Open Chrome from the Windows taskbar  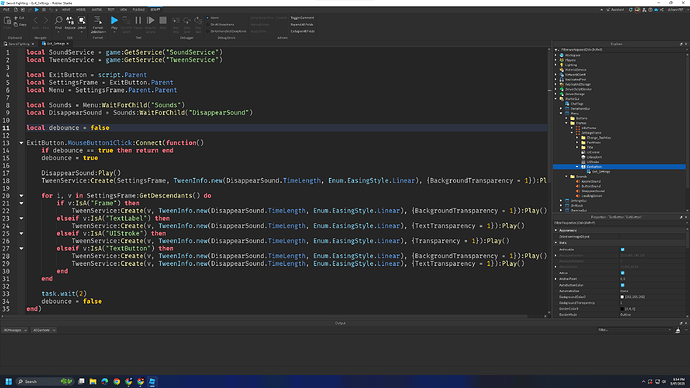tap(117, 381)
